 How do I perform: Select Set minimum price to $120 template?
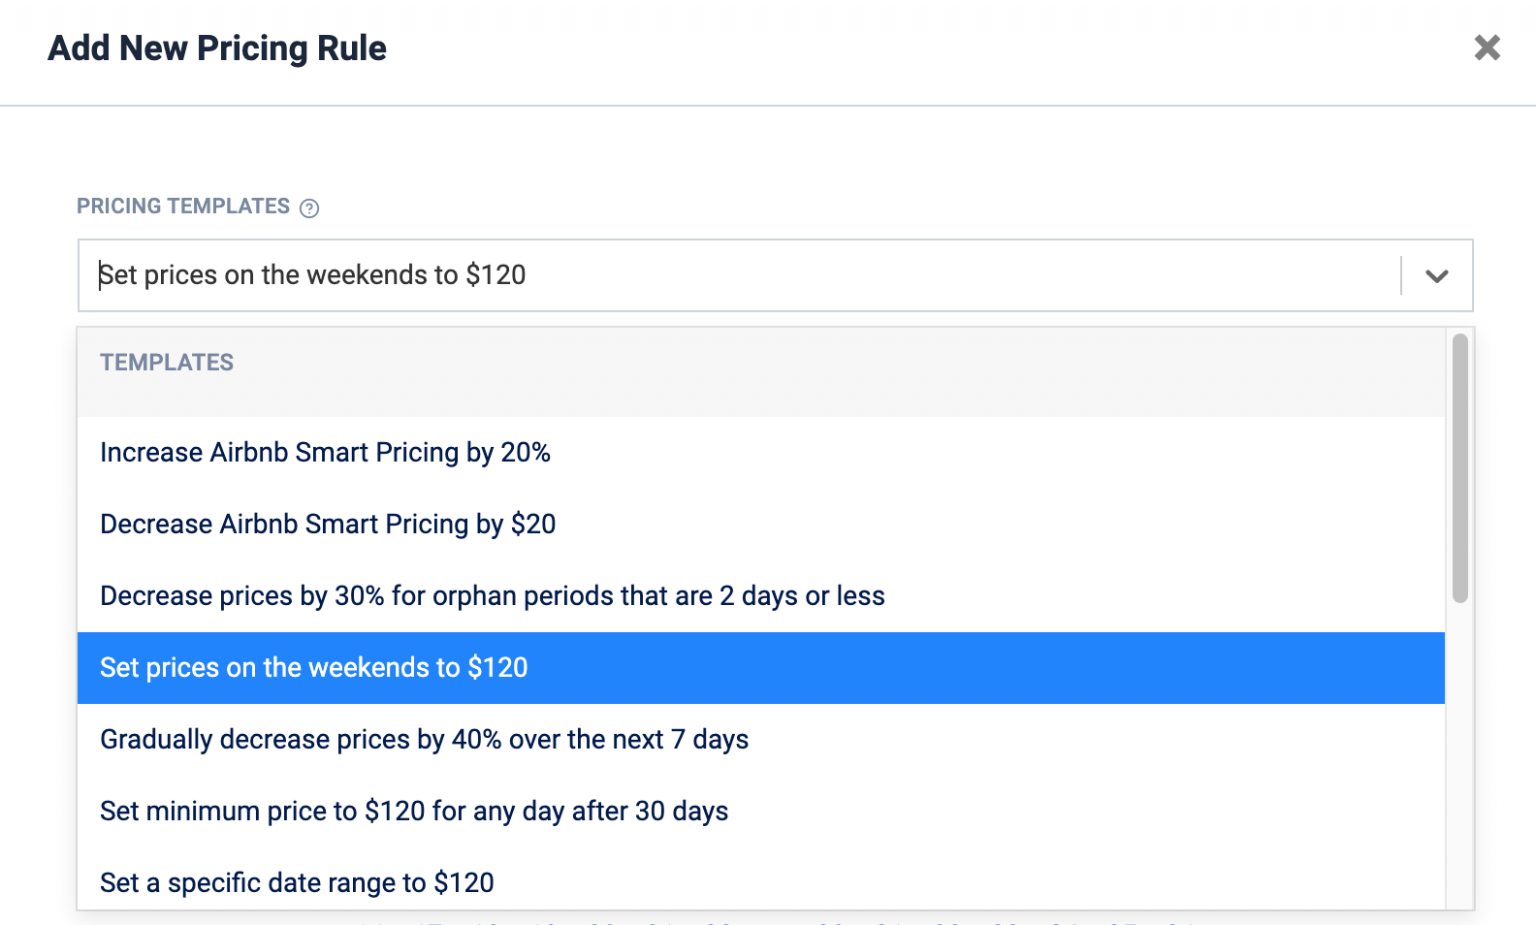[x=414, y=811]
